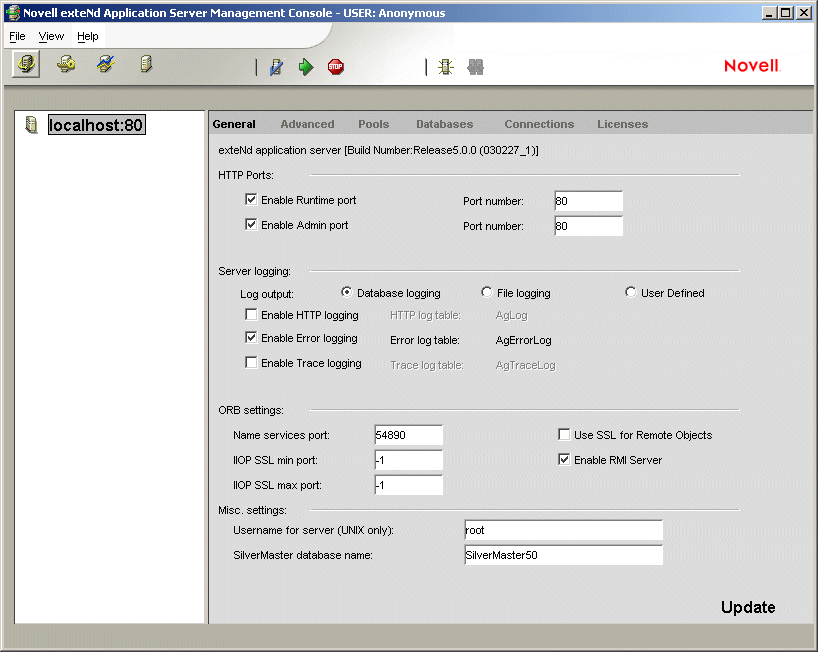Open the Security keys toolbar icon
The height and width of the screenshot is (652, 818).
(x=66, y=64)
